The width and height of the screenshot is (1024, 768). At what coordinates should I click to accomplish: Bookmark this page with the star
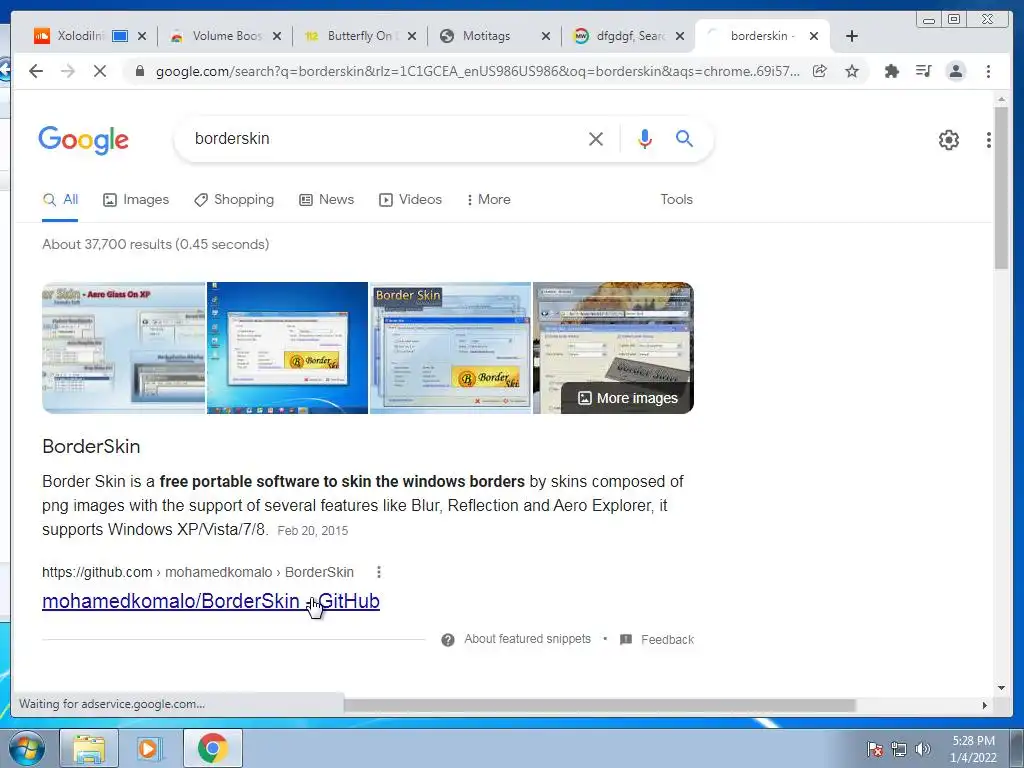[x=852, y=71]
